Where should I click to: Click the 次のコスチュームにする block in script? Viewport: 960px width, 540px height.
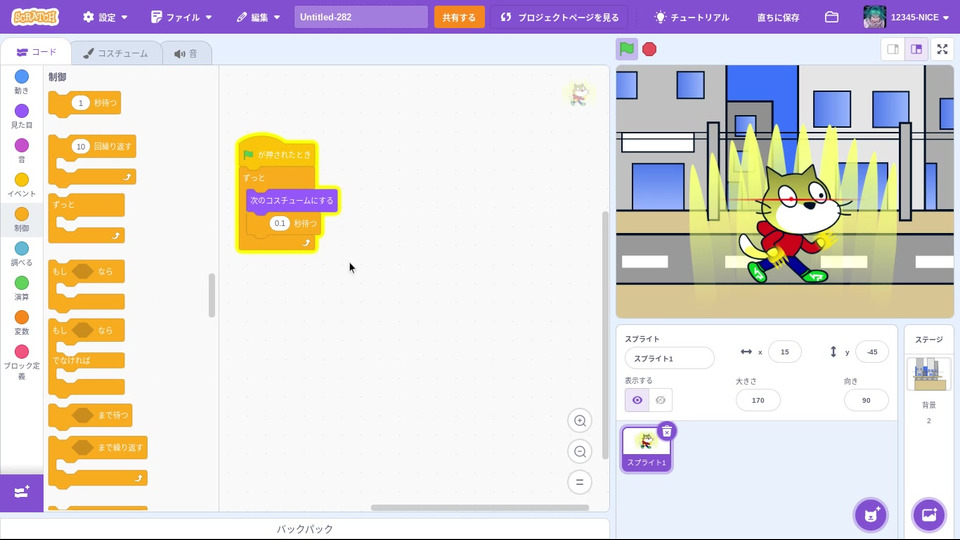(x=291, y=201)
